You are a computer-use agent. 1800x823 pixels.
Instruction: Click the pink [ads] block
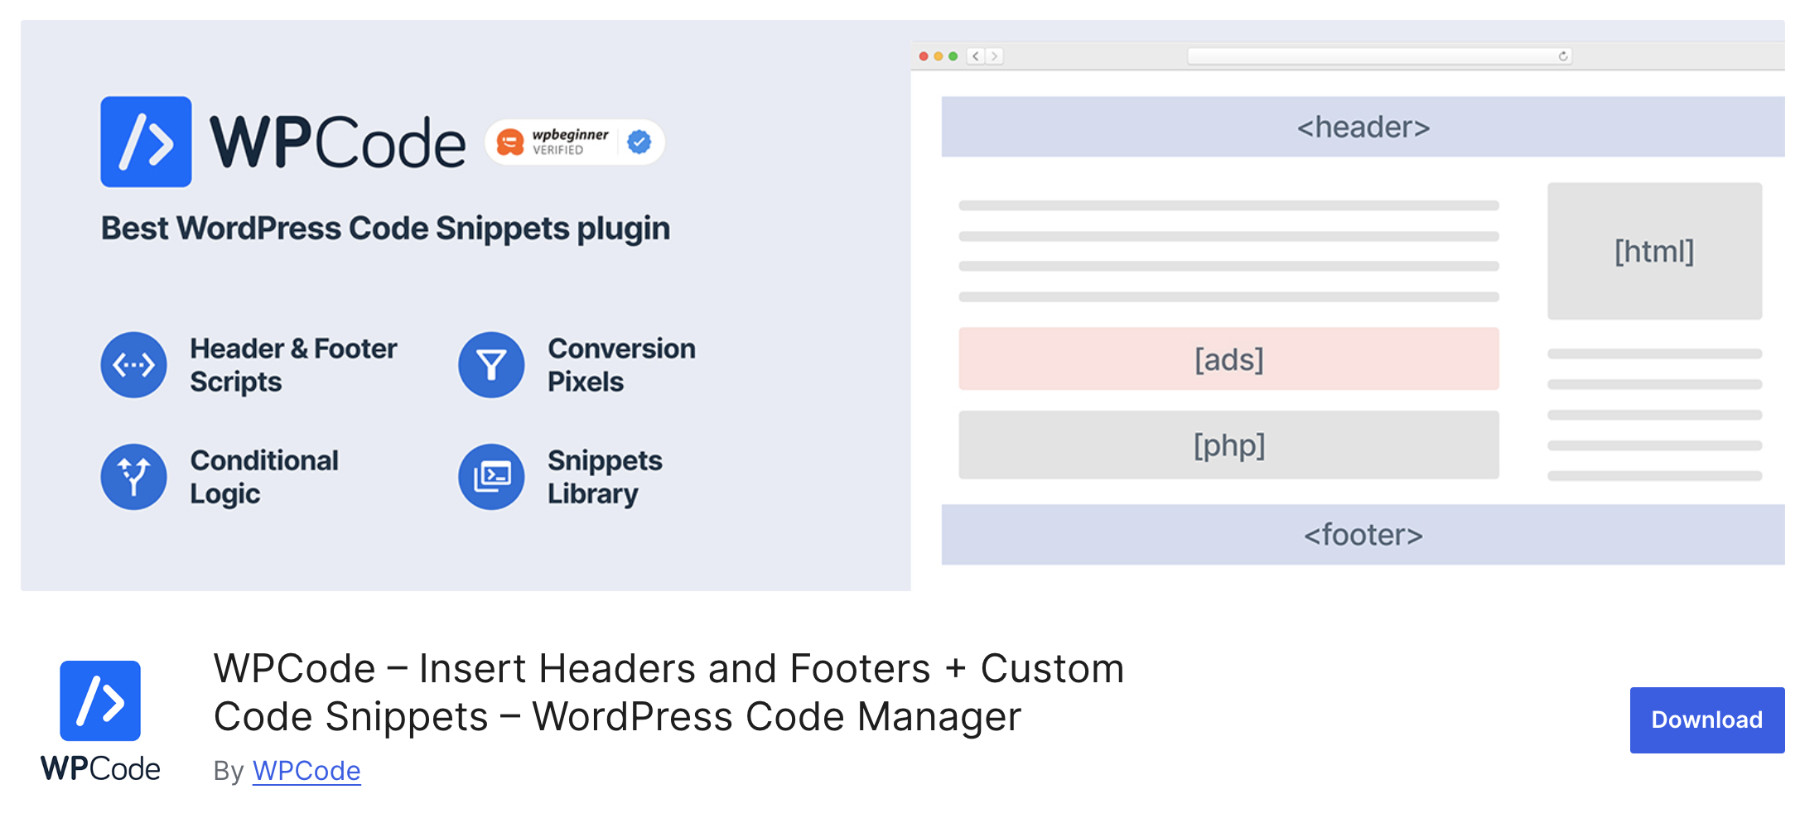(1228, 359)
